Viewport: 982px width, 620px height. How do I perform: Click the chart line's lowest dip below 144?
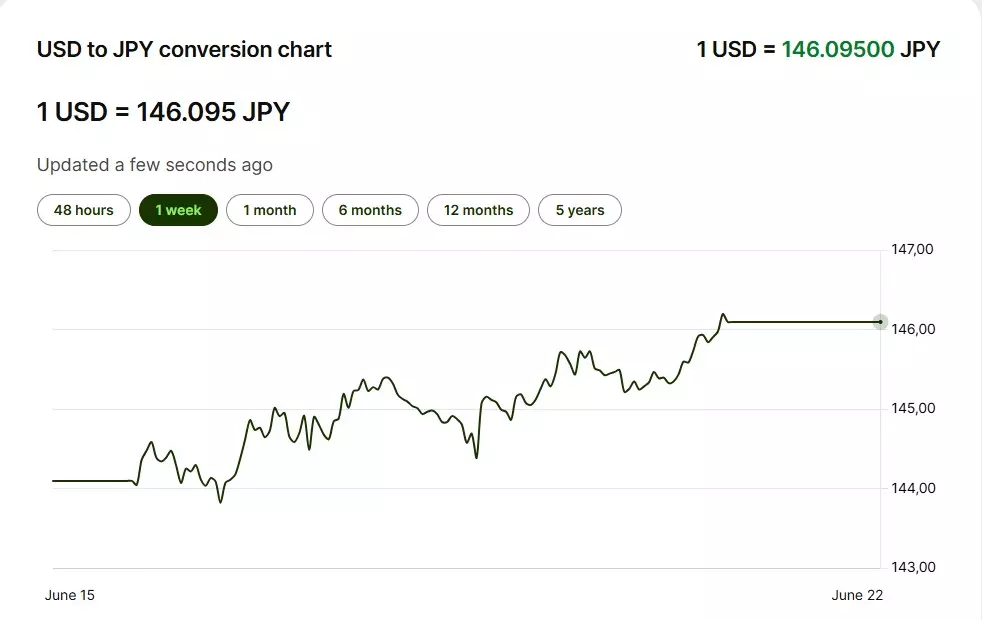220,501
